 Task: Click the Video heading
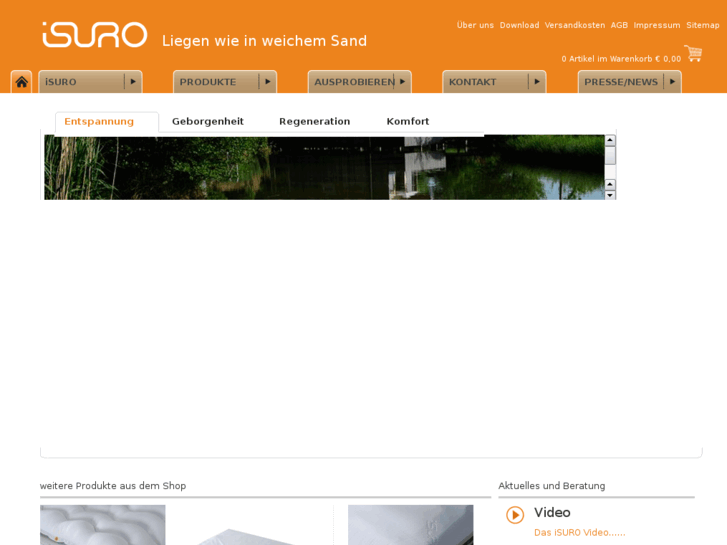(x=552, y=513)
